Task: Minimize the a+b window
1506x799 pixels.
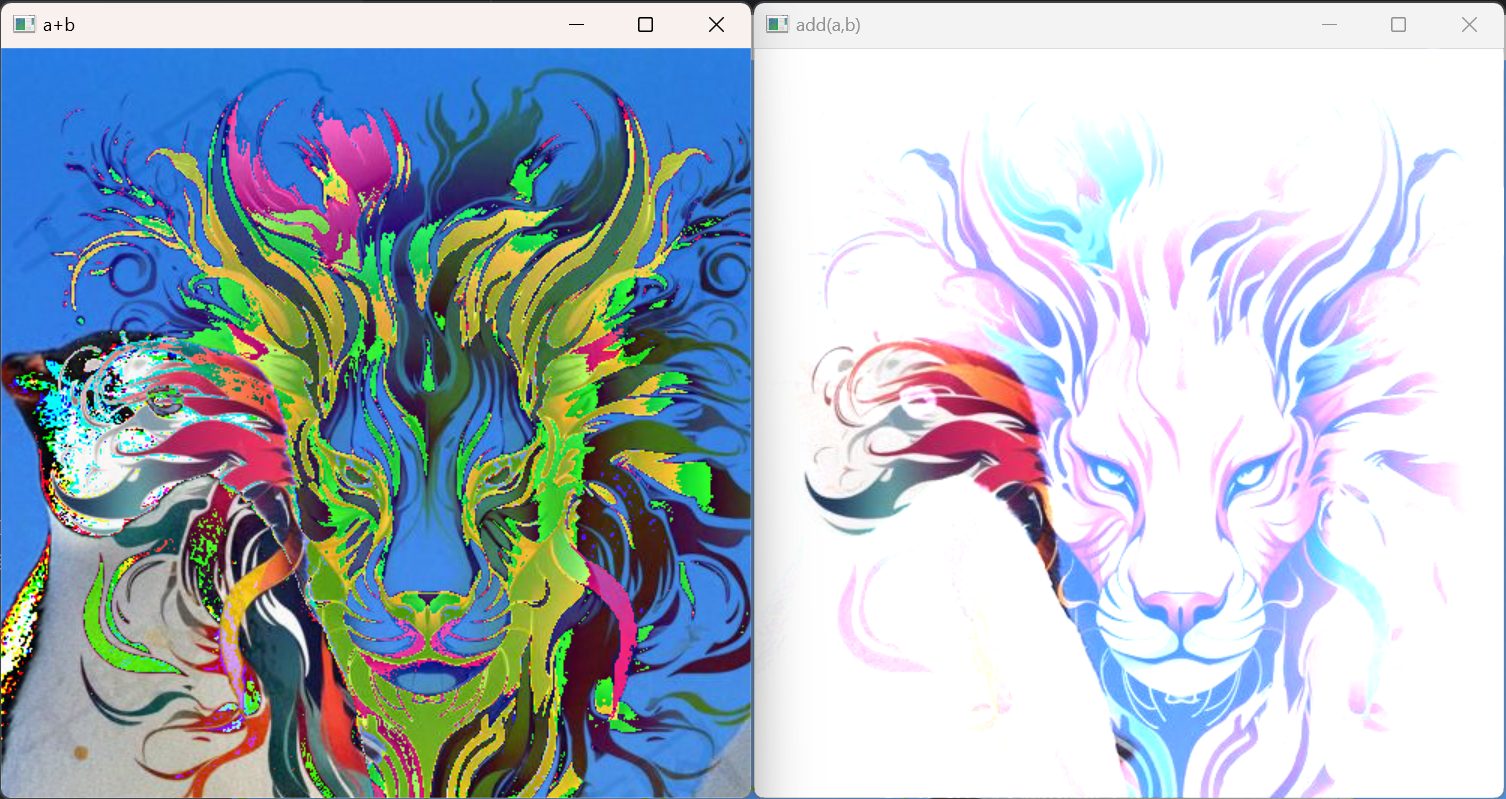Action: click(x=577, y=24)
